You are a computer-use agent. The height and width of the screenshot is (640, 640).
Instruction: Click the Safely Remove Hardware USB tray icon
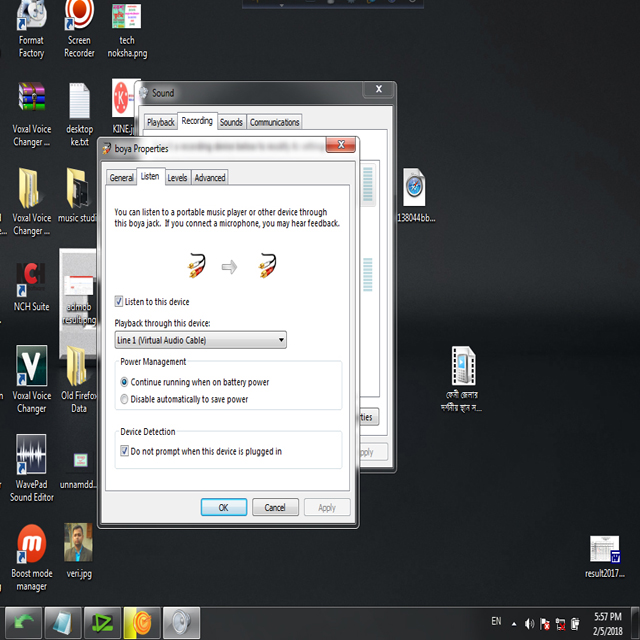[x=575, y=624]
